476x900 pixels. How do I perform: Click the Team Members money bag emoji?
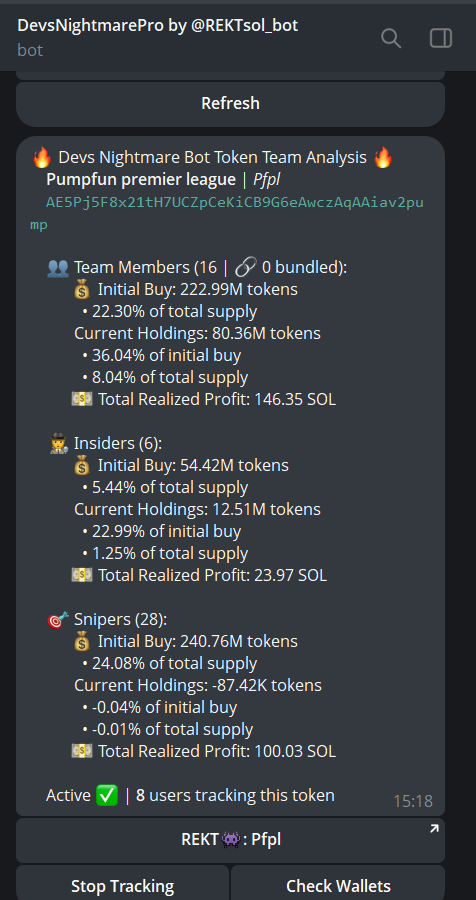click(82, 290)
